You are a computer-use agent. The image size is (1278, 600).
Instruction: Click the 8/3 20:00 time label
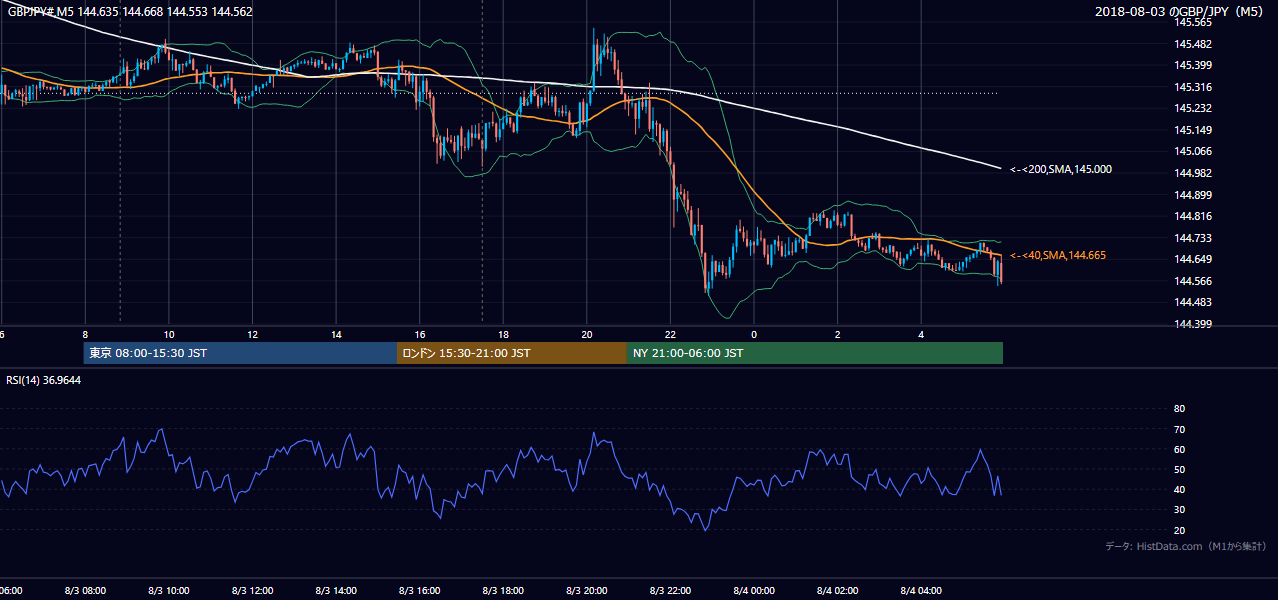tap(586, 591)
